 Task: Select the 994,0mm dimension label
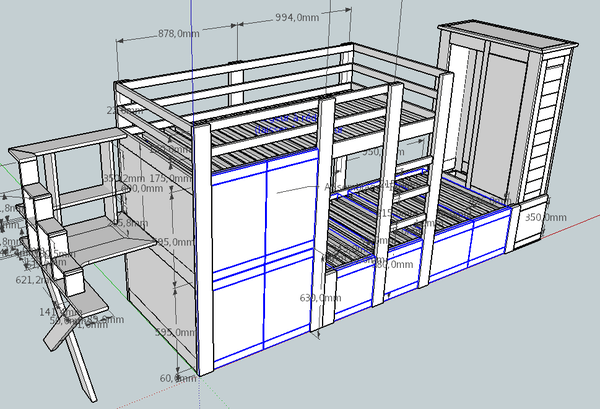coord(297,18)
